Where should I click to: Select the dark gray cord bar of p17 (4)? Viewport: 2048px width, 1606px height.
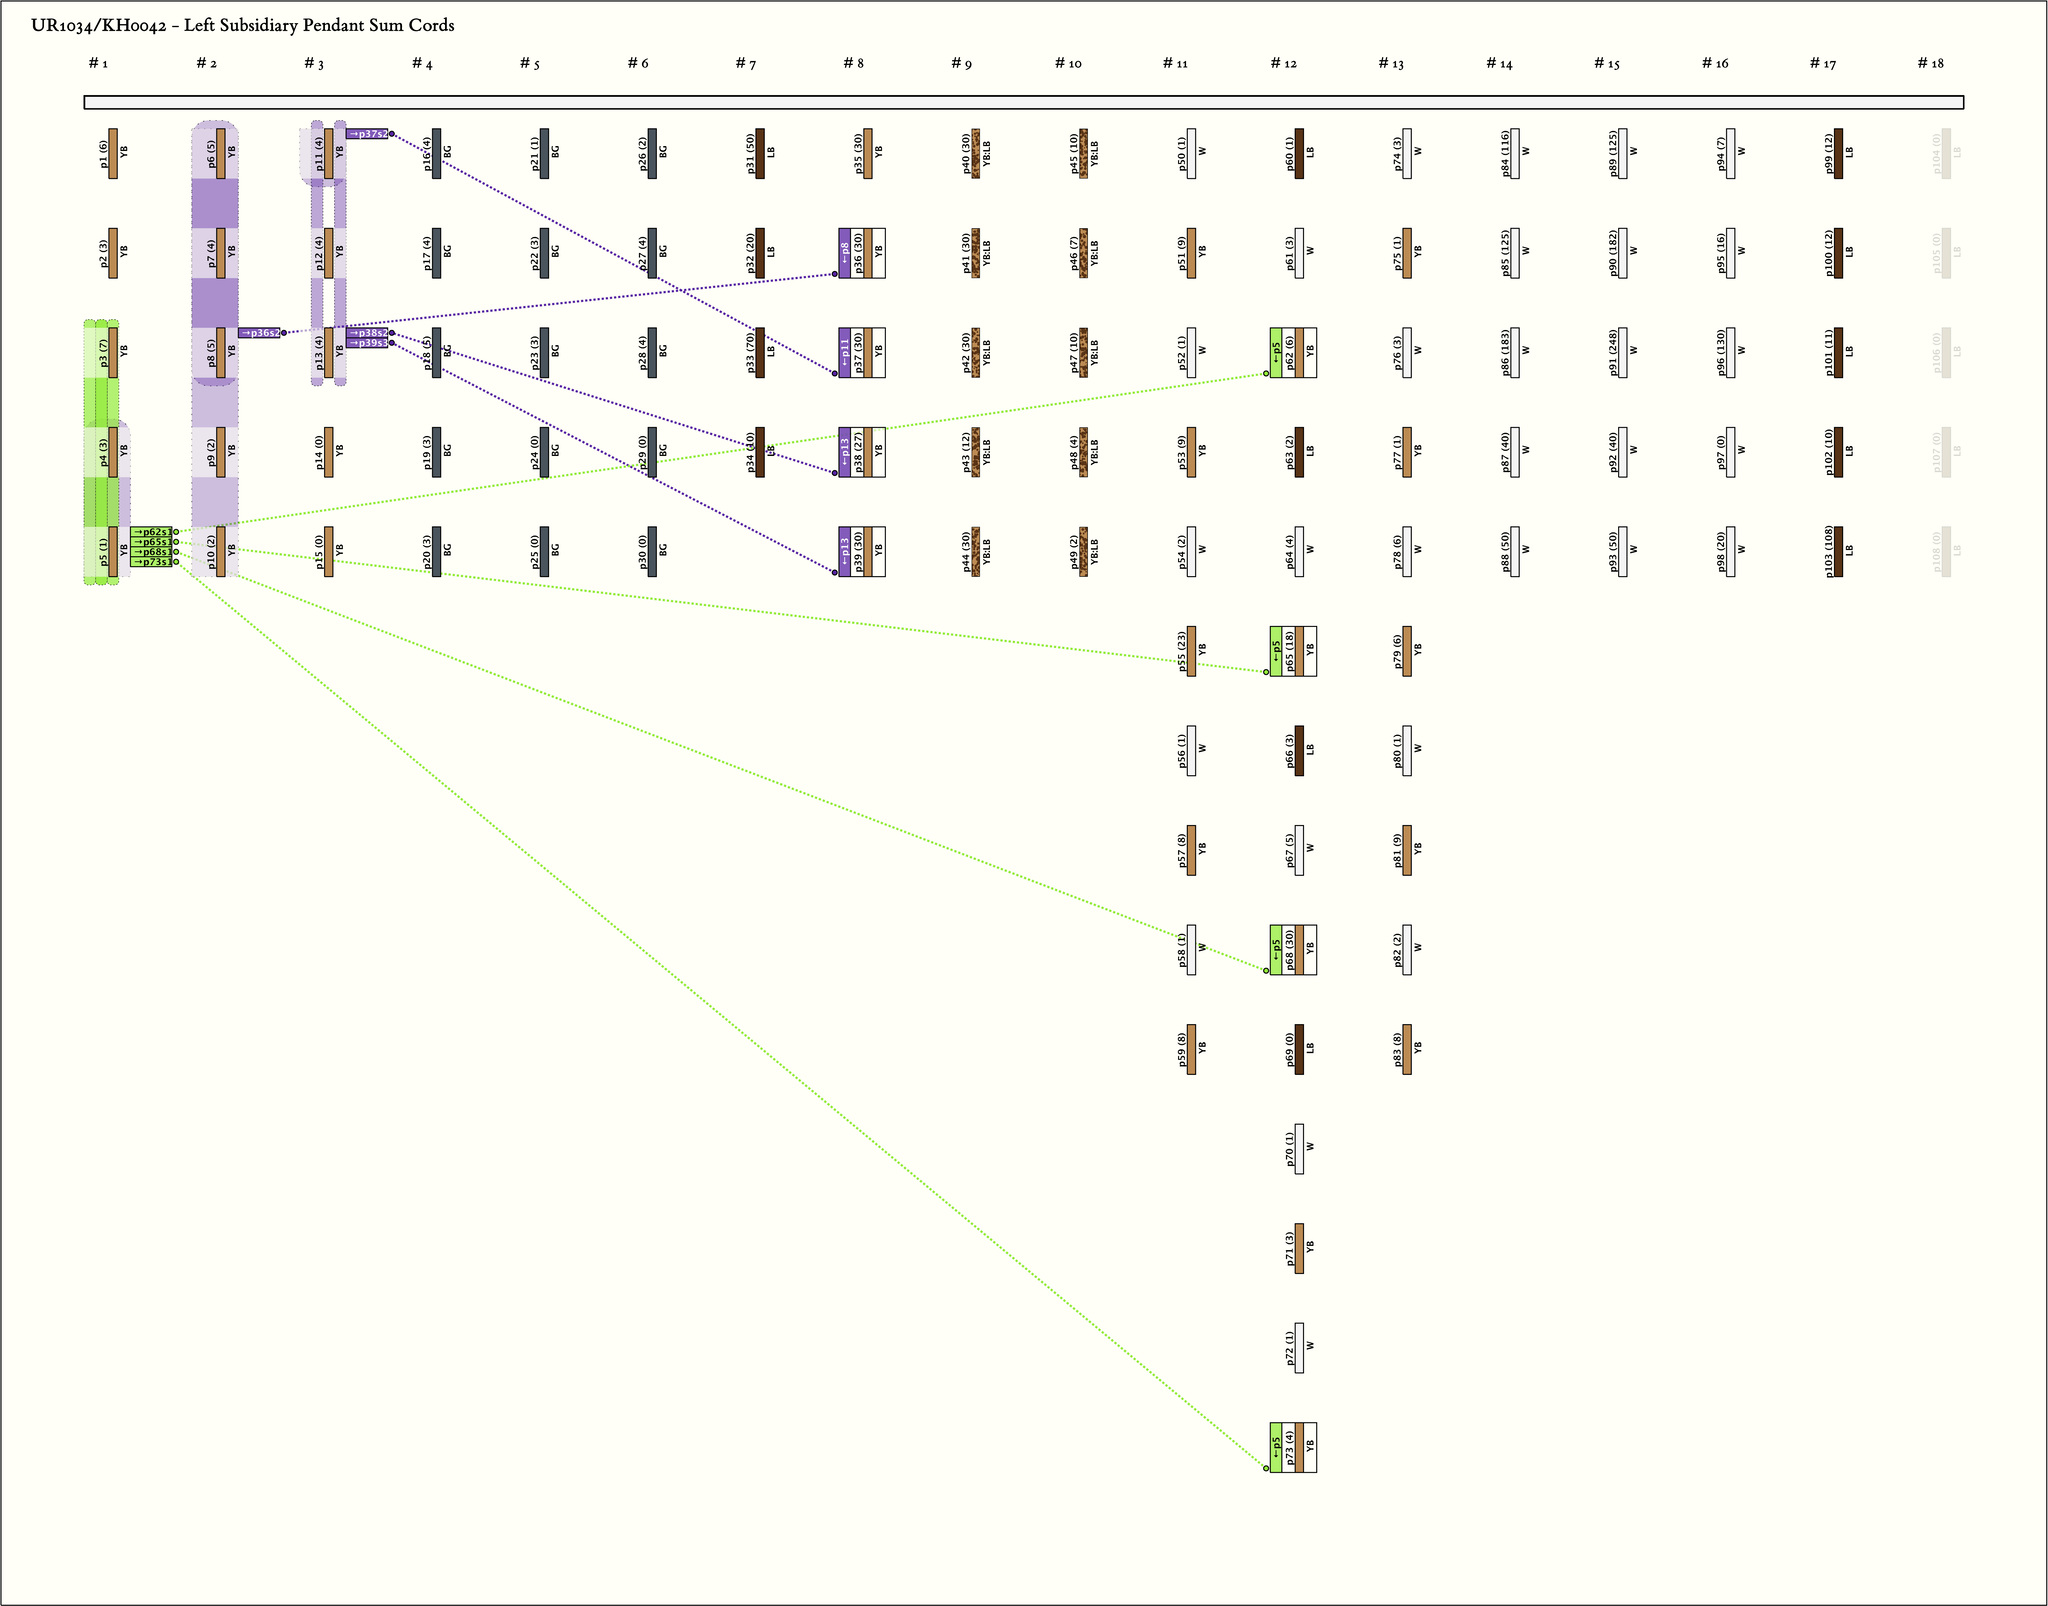436,253
